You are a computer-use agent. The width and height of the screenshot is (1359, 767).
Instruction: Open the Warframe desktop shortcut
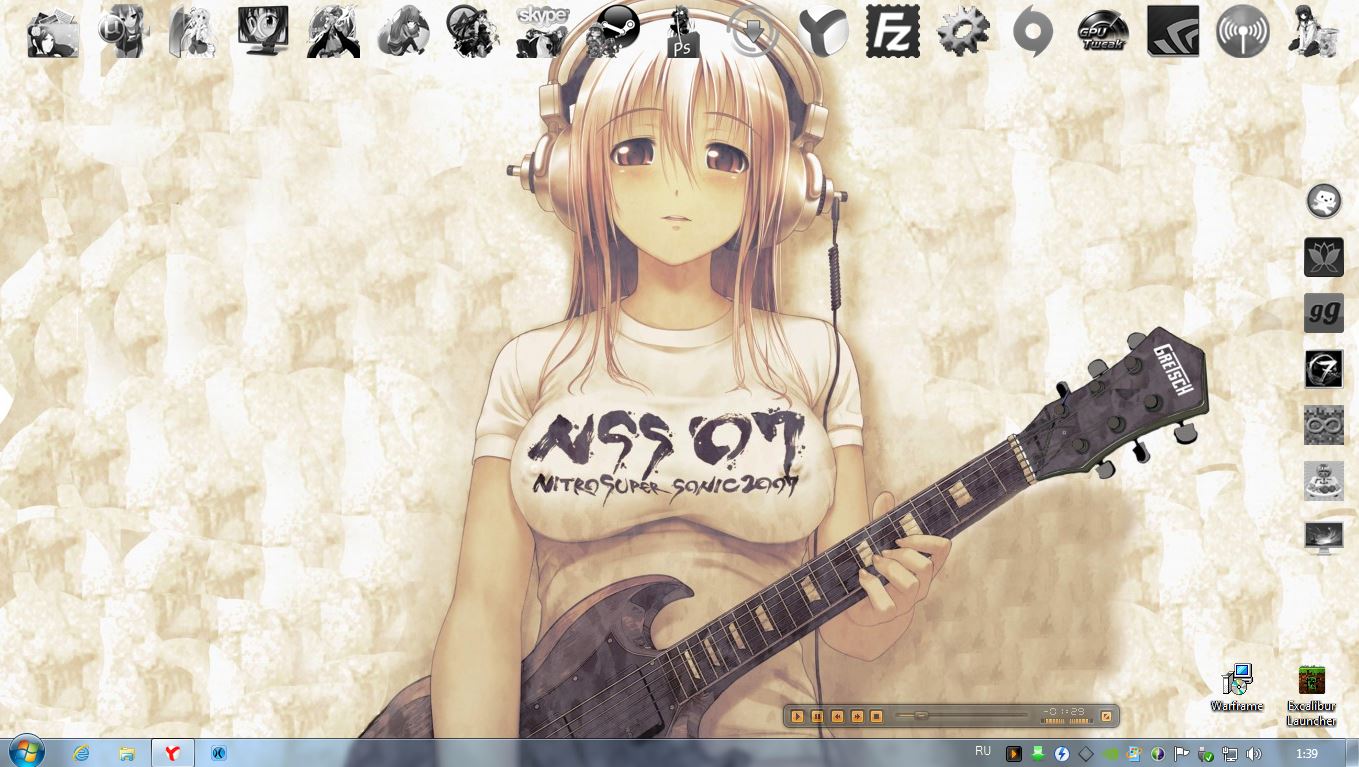[x=1237, y=687]
